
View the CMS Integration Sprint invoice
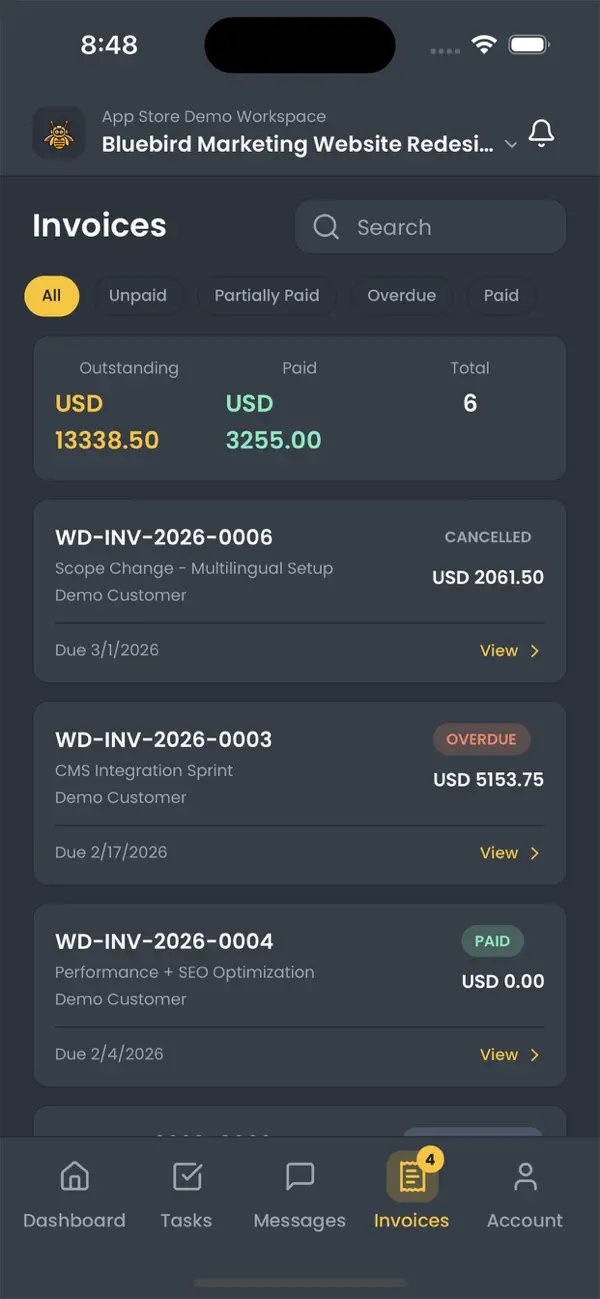[x=499, y=853]
